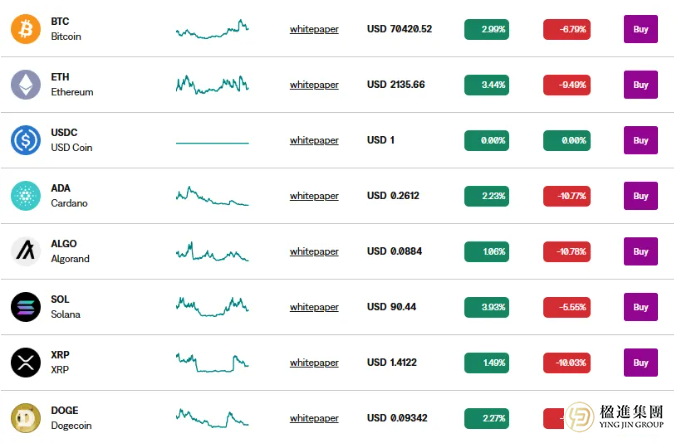Screen dimensions: 674x444
Task: Open the Solana whitepaper link
Action: (314, 307)
